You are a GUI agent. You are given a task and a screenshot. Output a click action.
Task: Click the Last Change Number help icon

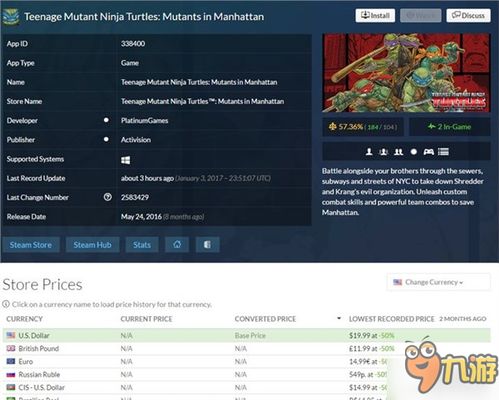point(107,197)
